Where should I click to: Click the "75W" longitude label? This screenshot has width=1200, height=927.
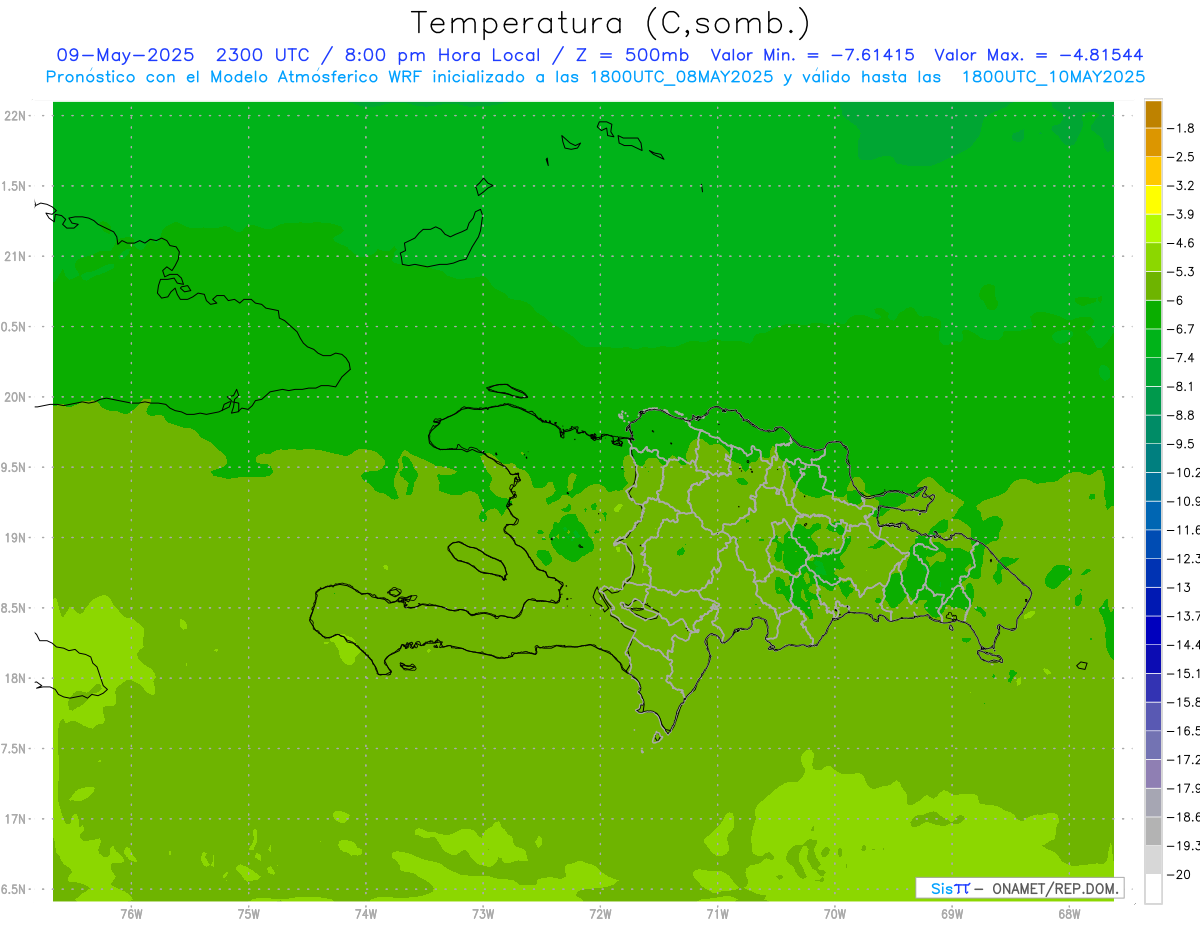249,913
